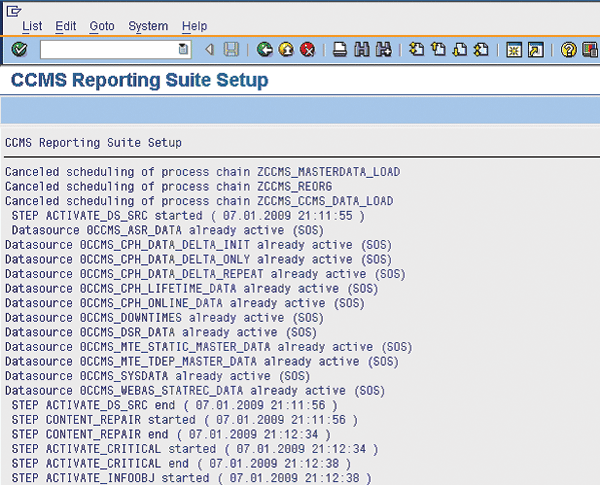Collapse the command field with the arrow
The height and width of the screenshot is (485, 600).
209,49
